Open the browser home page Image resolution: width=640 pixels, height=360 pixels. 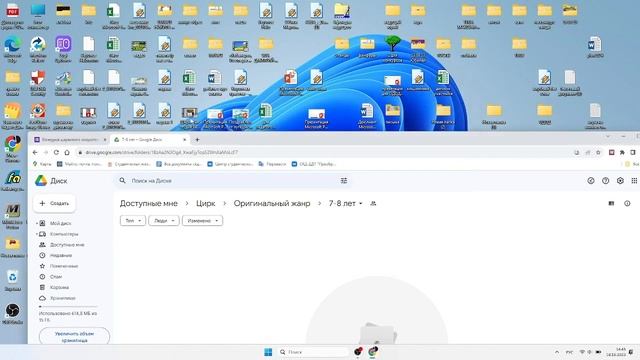67,152
